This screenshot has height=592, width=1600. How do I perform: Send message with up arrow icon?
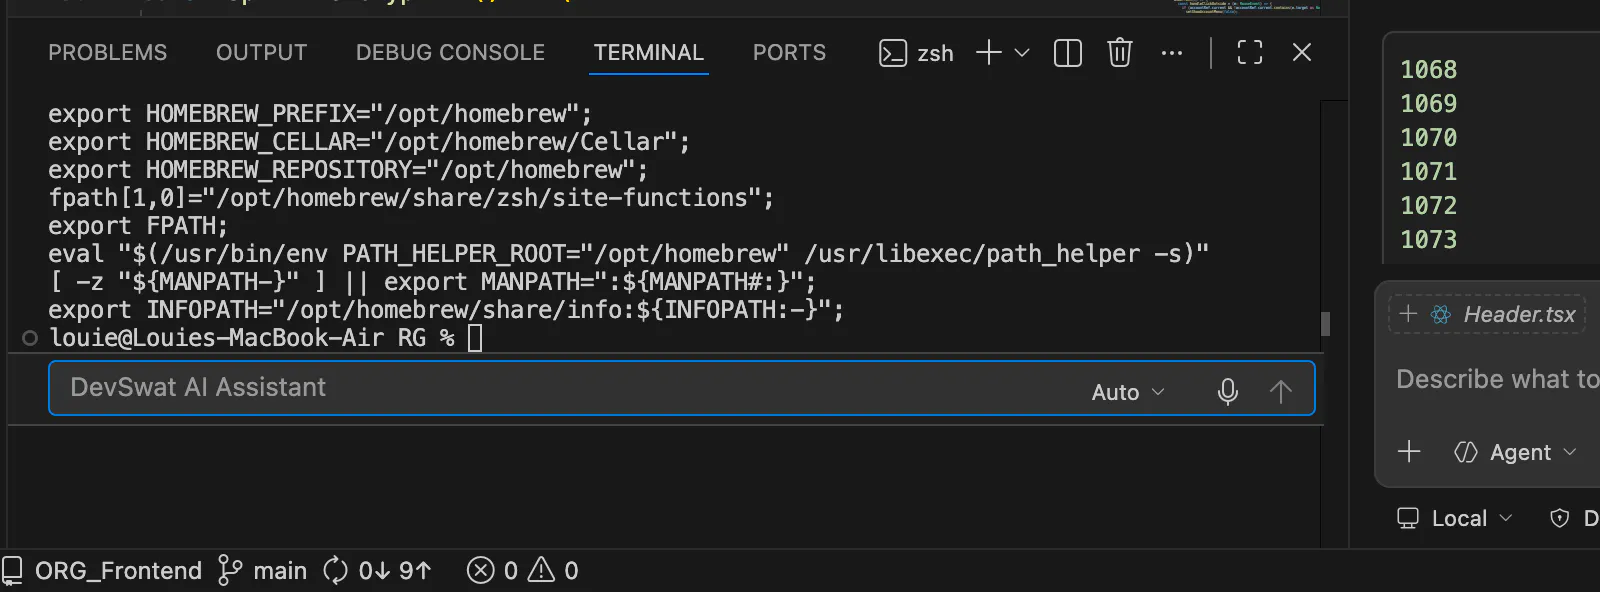tap(1280, 392)
